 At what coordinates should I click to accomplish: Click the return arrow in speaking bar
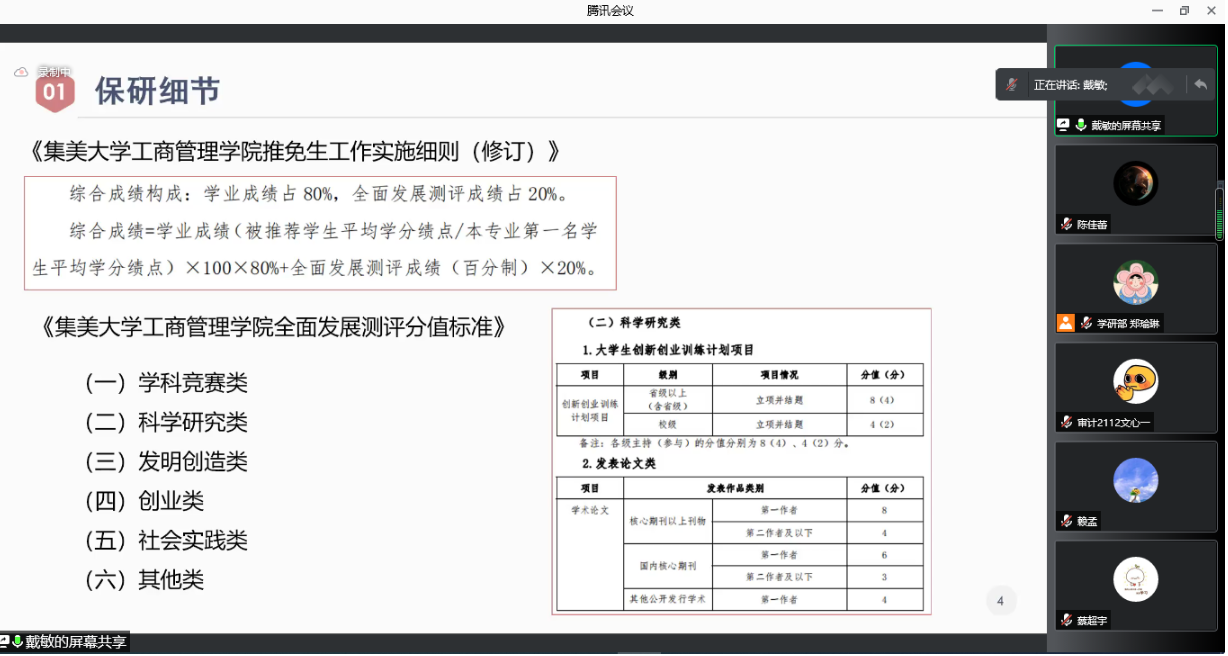[1200, 85]
